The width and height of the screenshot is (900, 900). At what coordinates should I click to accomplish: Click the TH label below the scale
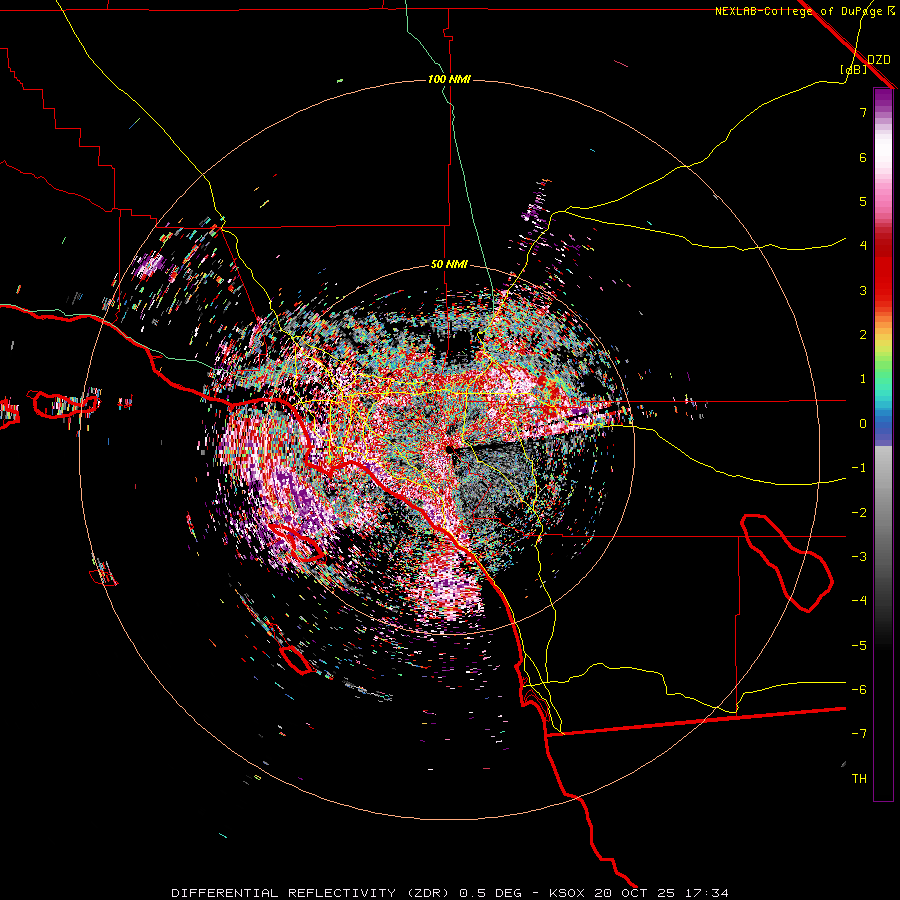click(859, 778)
